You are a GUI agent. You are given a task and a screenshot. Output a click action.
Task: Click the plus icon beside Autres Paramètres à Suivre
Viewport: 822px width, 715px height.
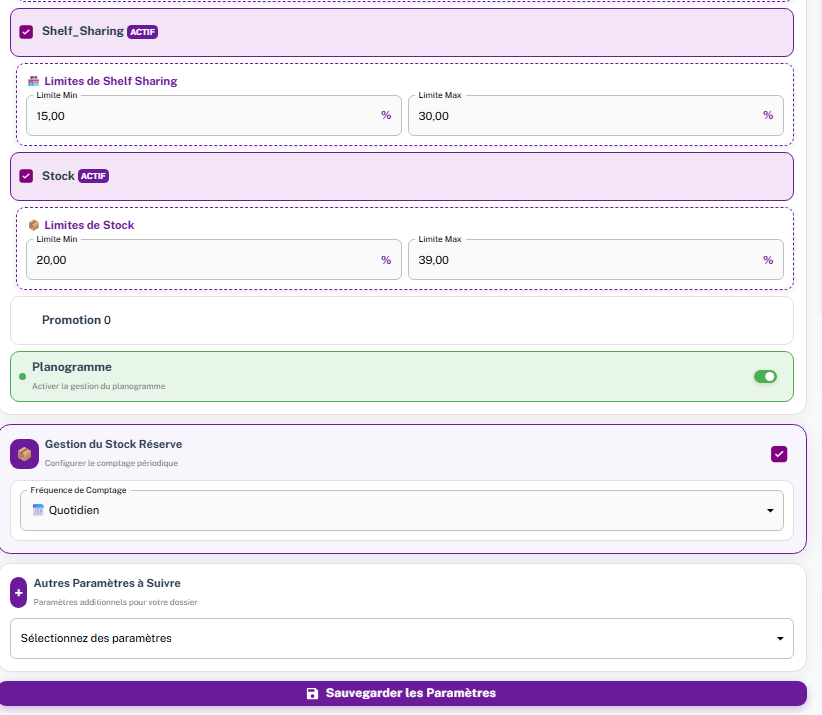pos(18,592)
